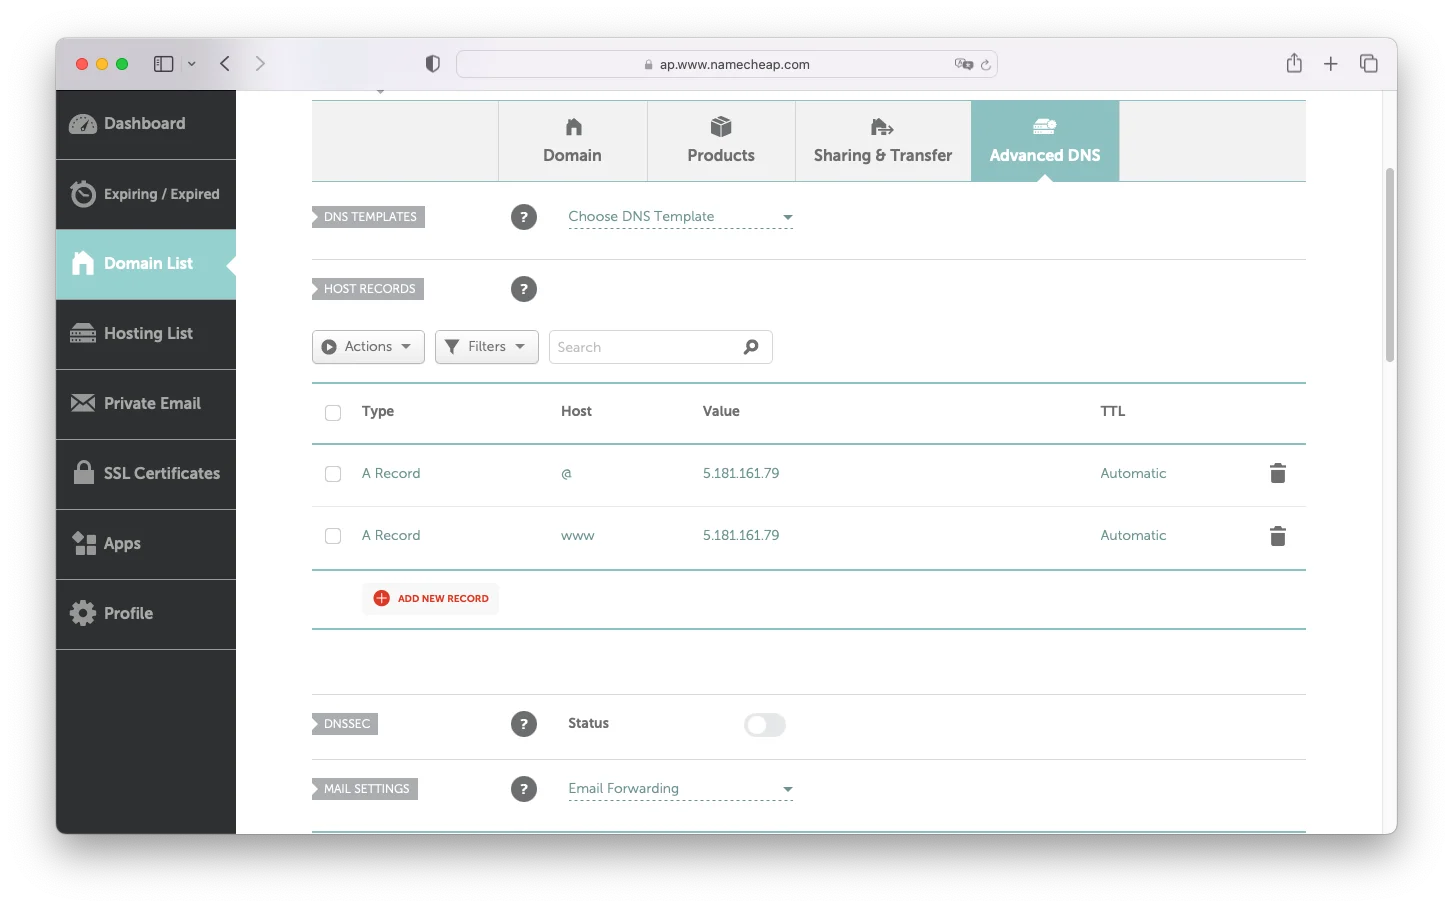Open Safari share icon
Viewport: 1453px width, 908px height.
pos(1294,63)
